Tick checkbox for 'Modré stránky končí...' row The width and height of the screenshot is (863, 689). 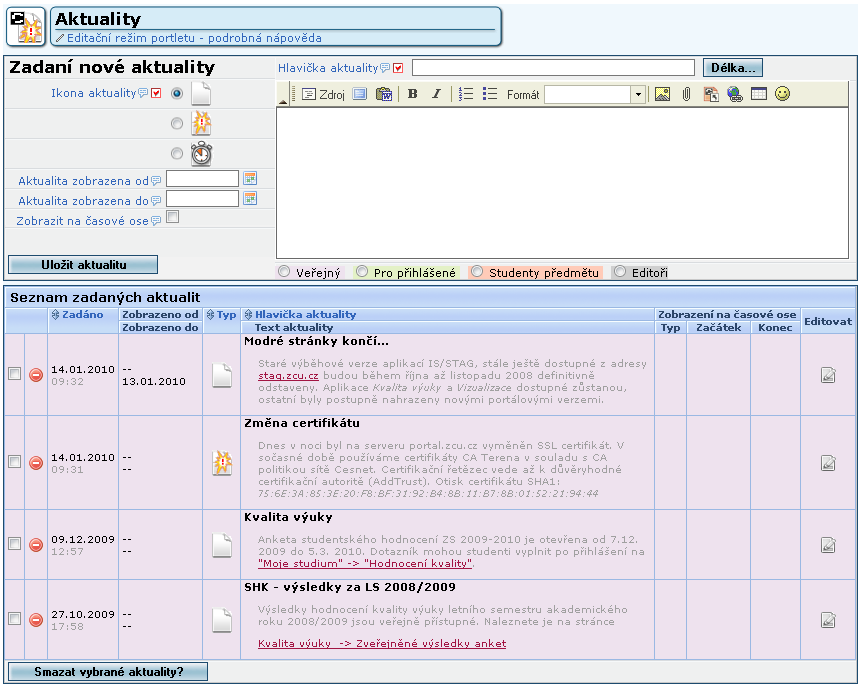(15, 374)
